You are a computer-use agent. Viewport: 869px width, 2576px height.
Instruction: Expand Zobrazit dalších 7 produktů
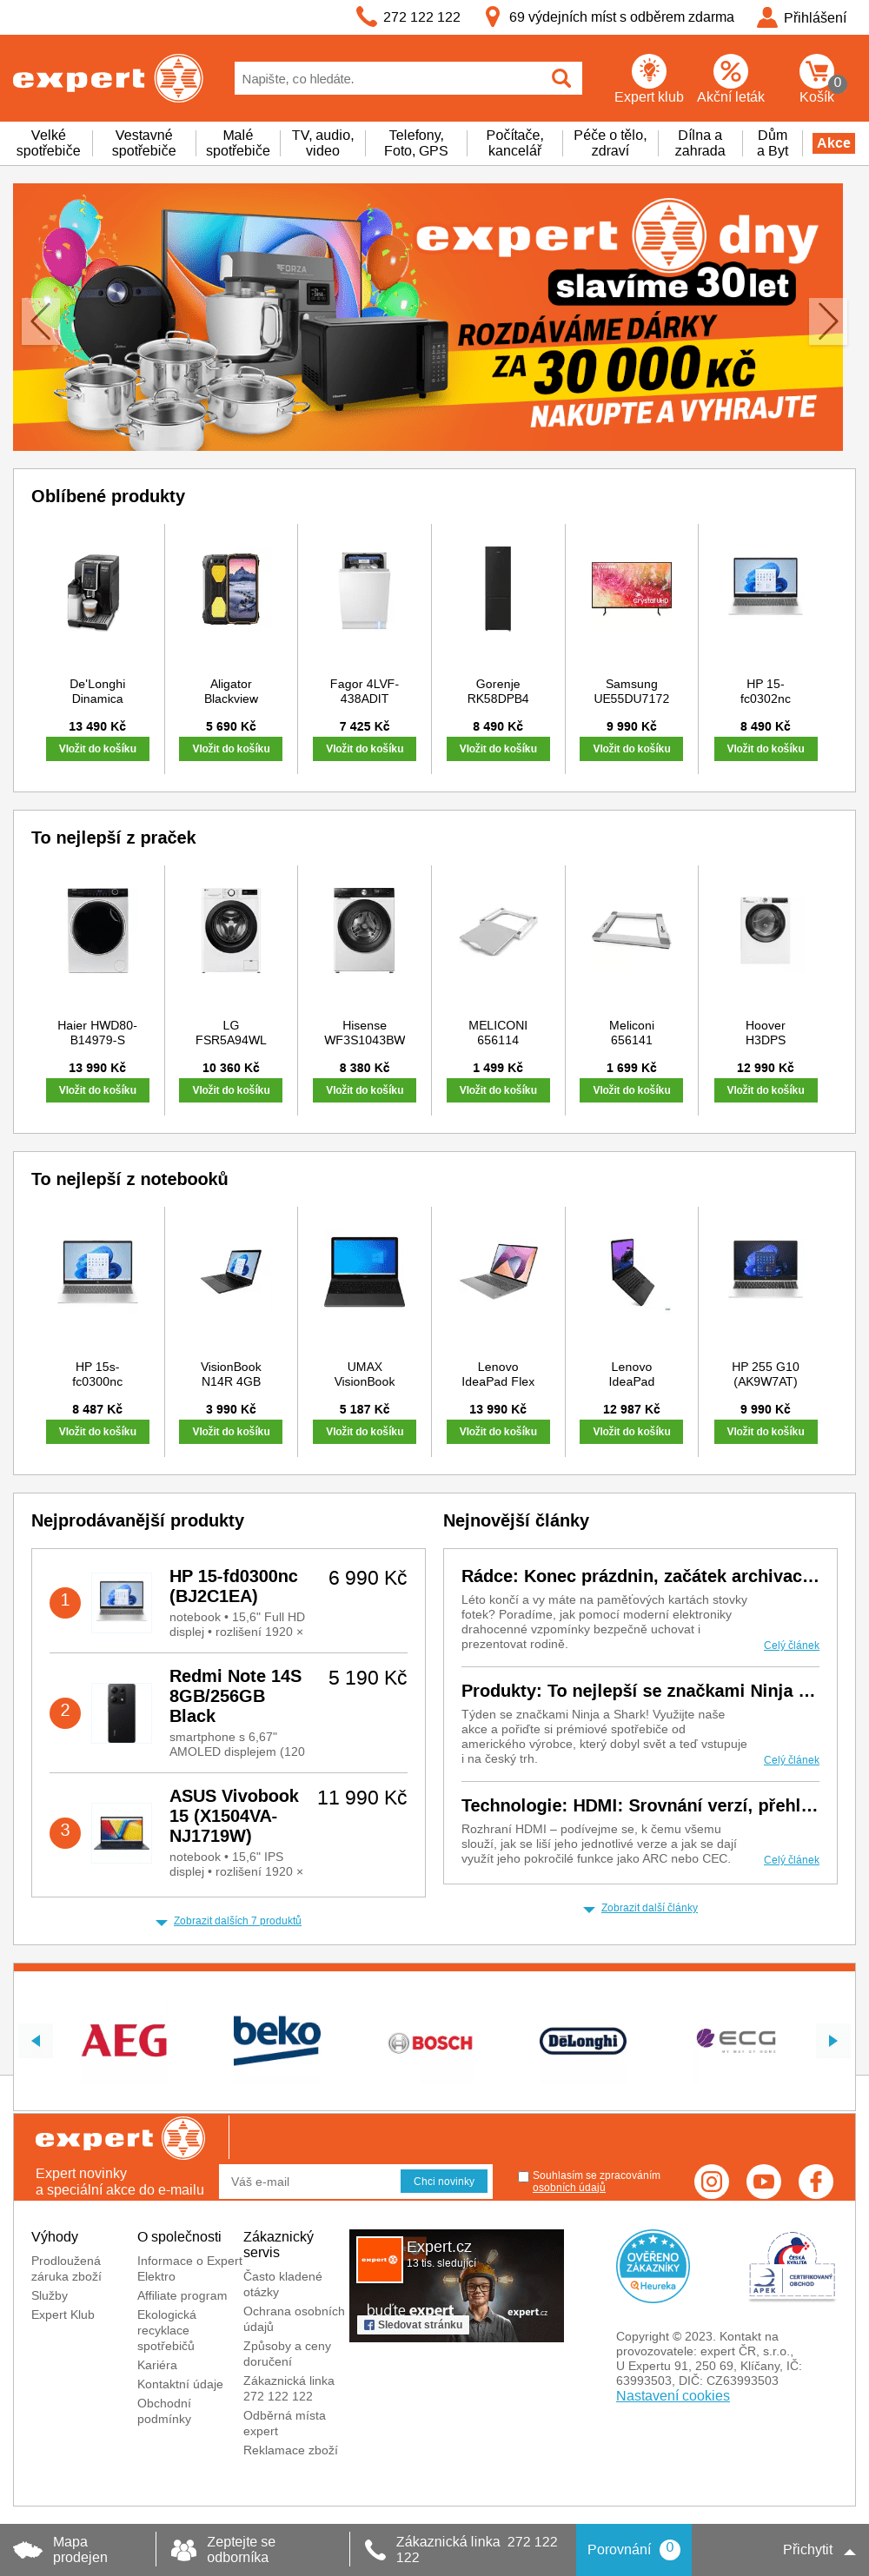(237, 1920)
